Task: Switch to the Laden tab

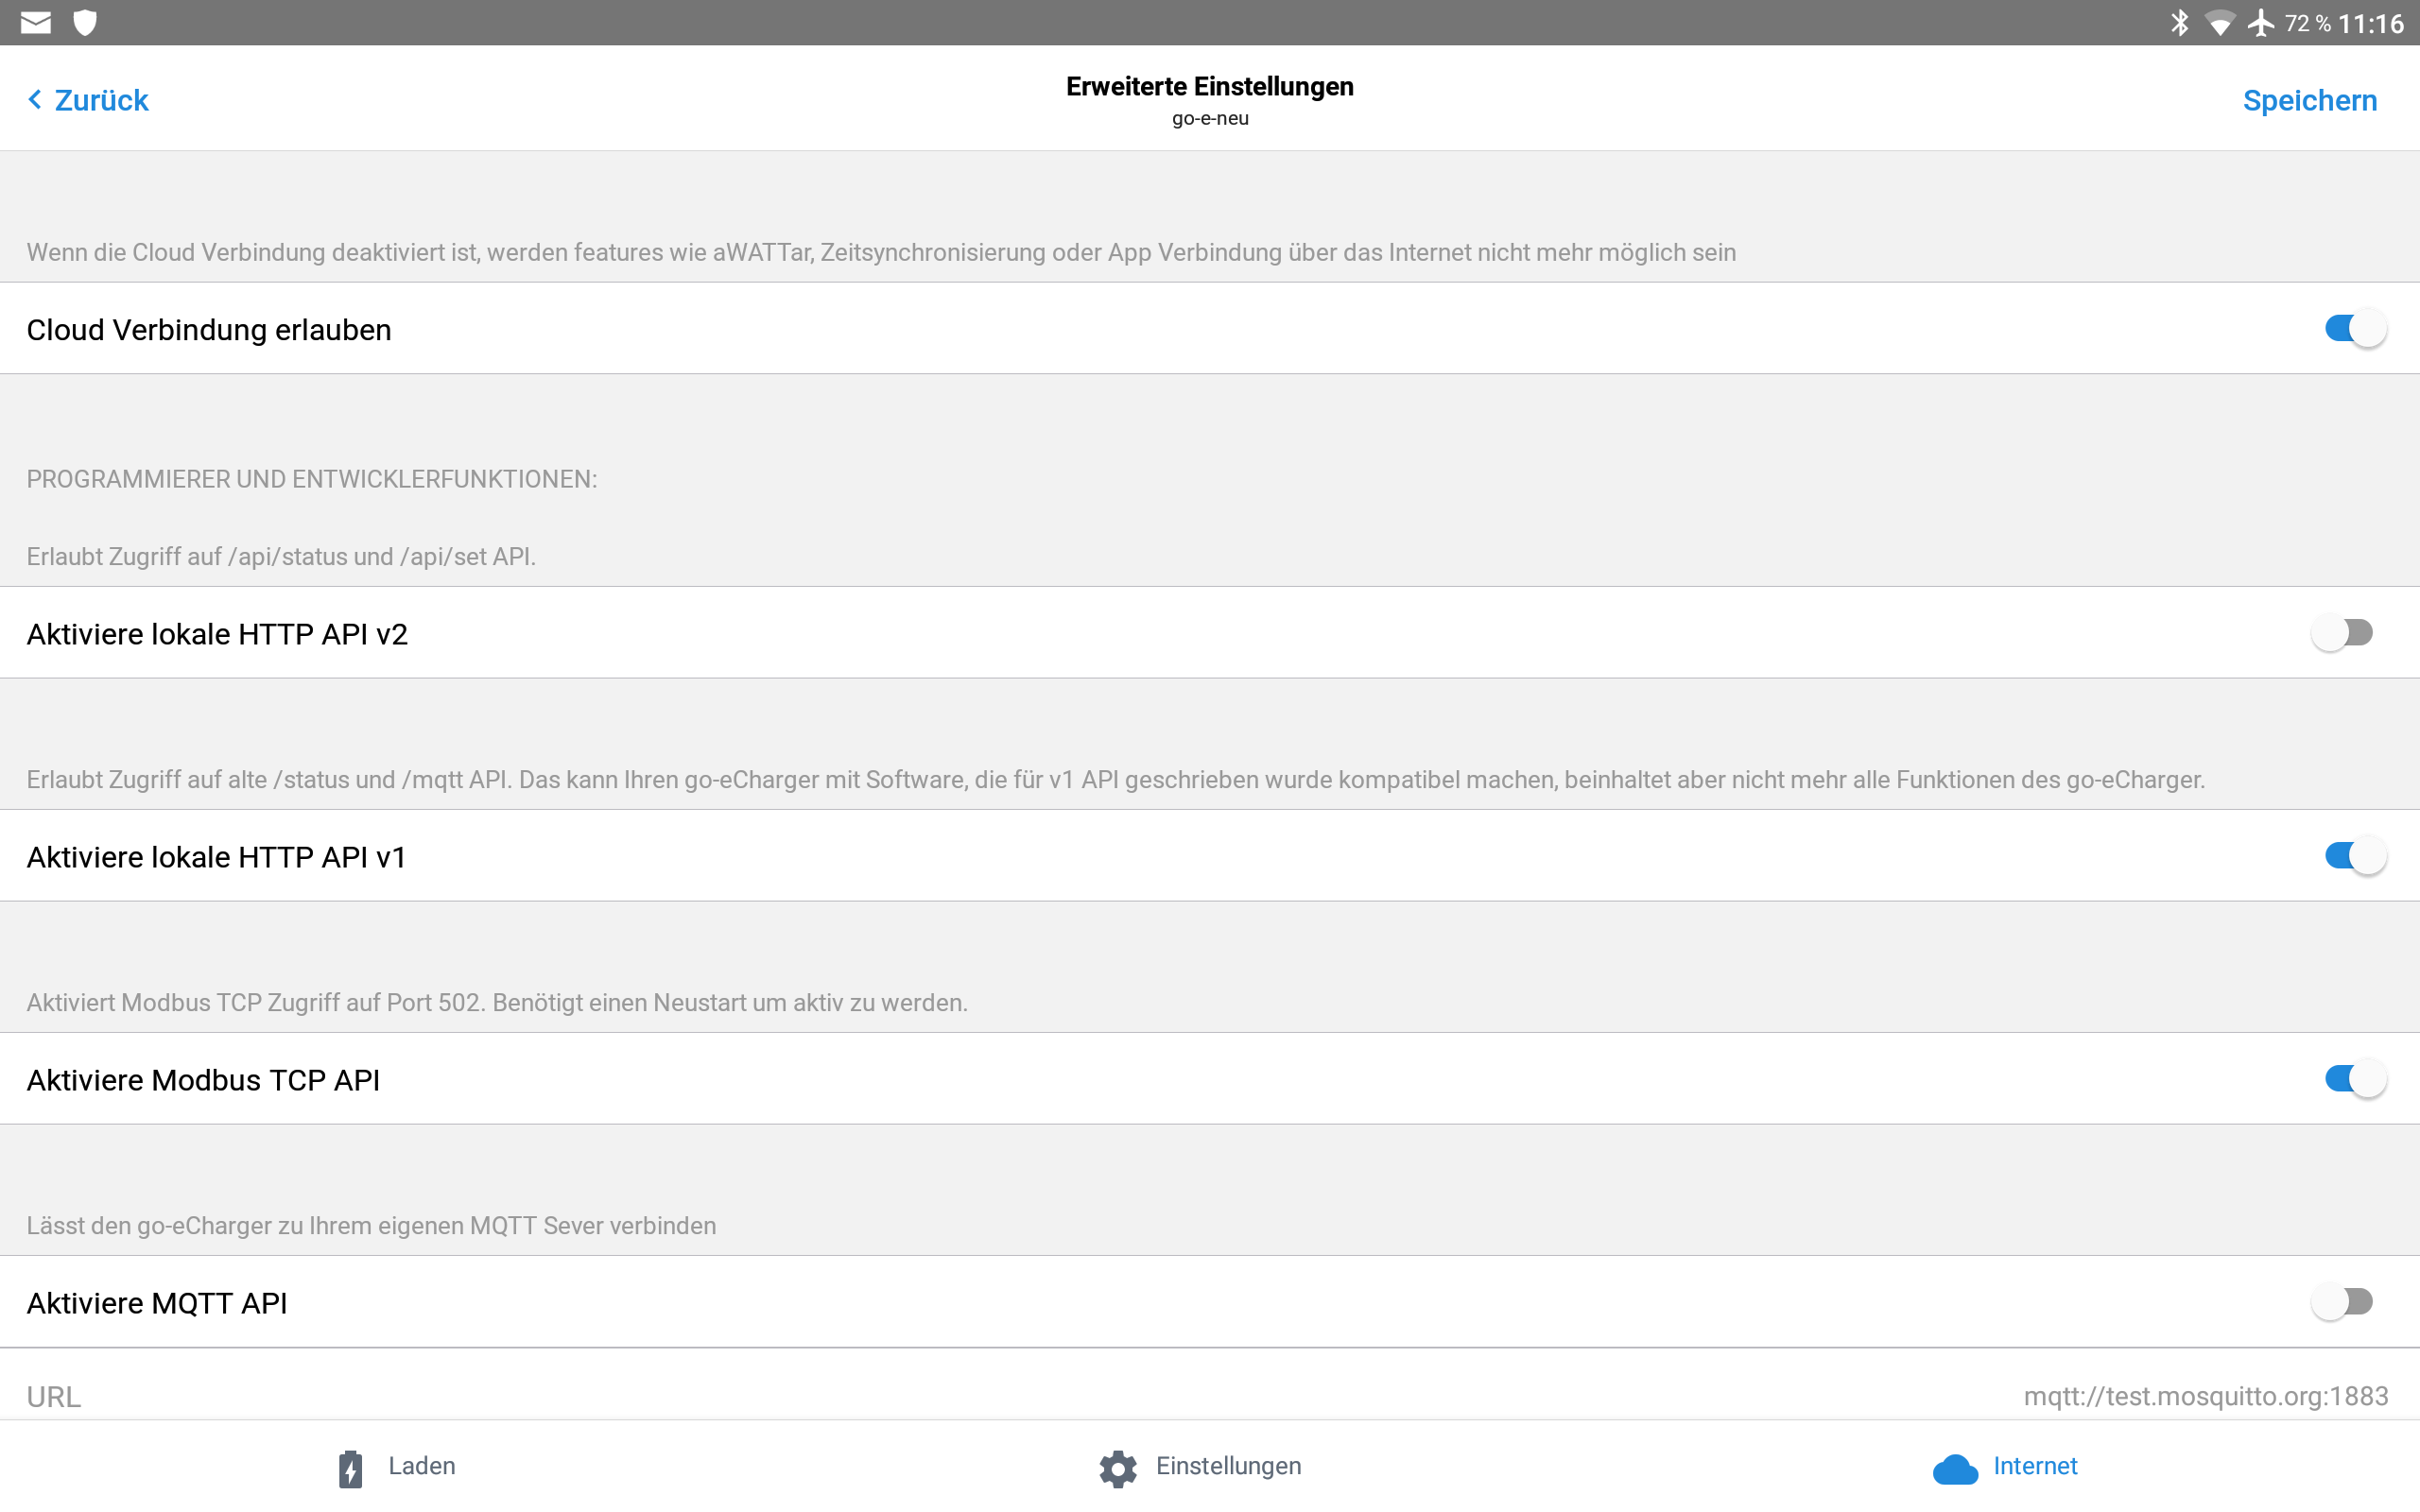Action: [x=421, y=1466]
